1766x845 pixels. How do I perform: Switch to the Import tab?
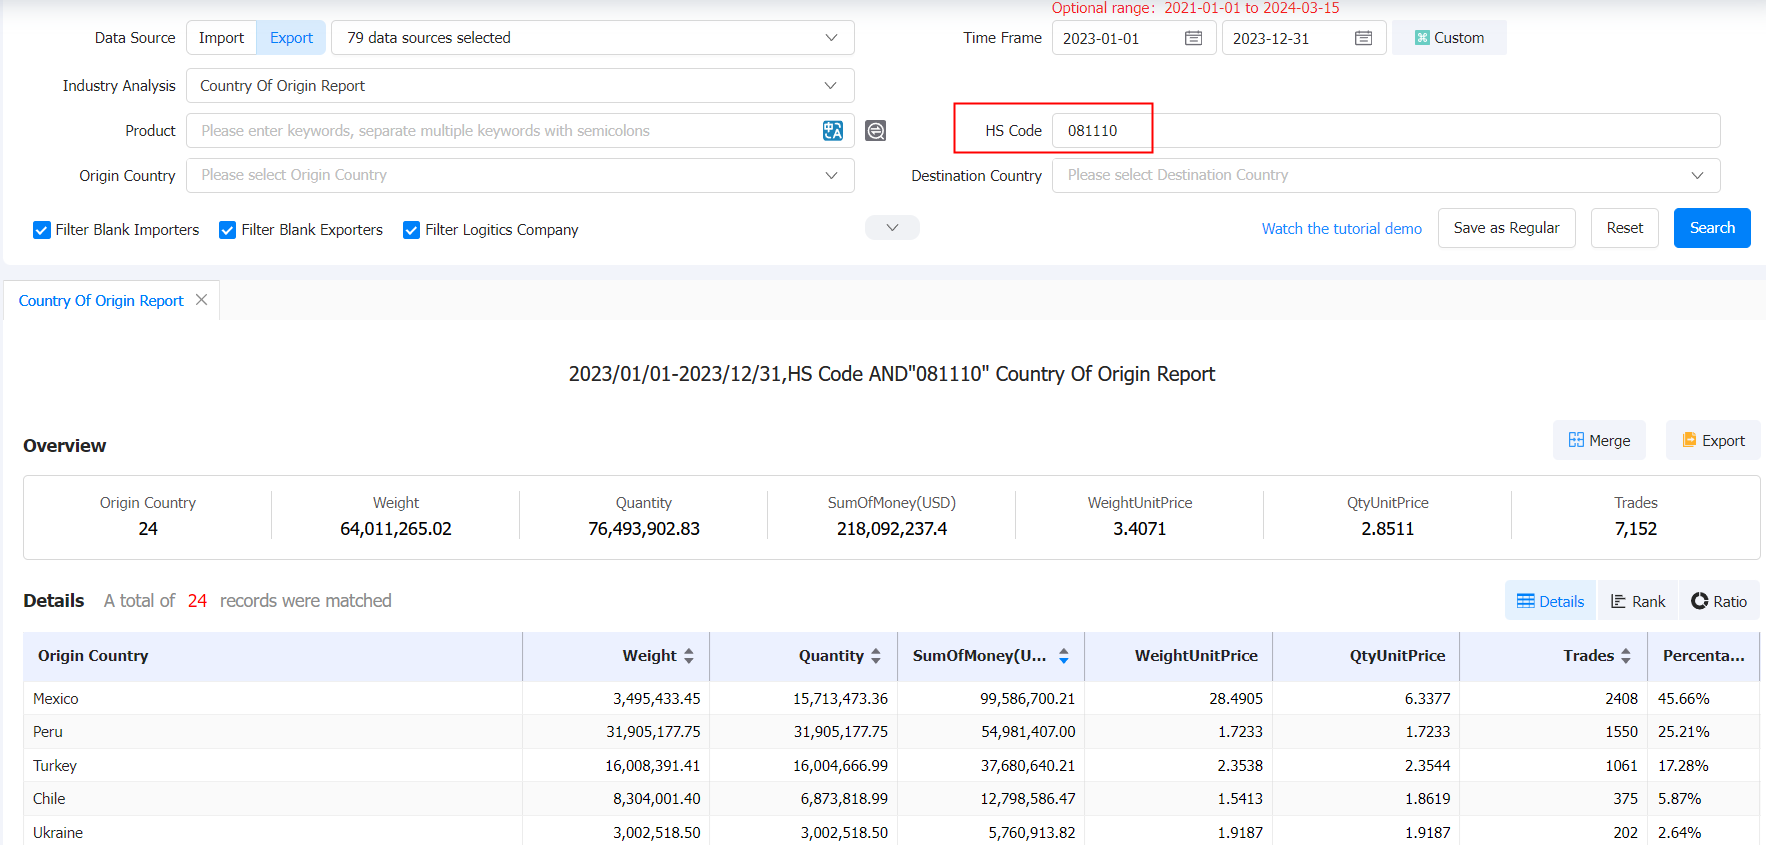coord(221,38)
